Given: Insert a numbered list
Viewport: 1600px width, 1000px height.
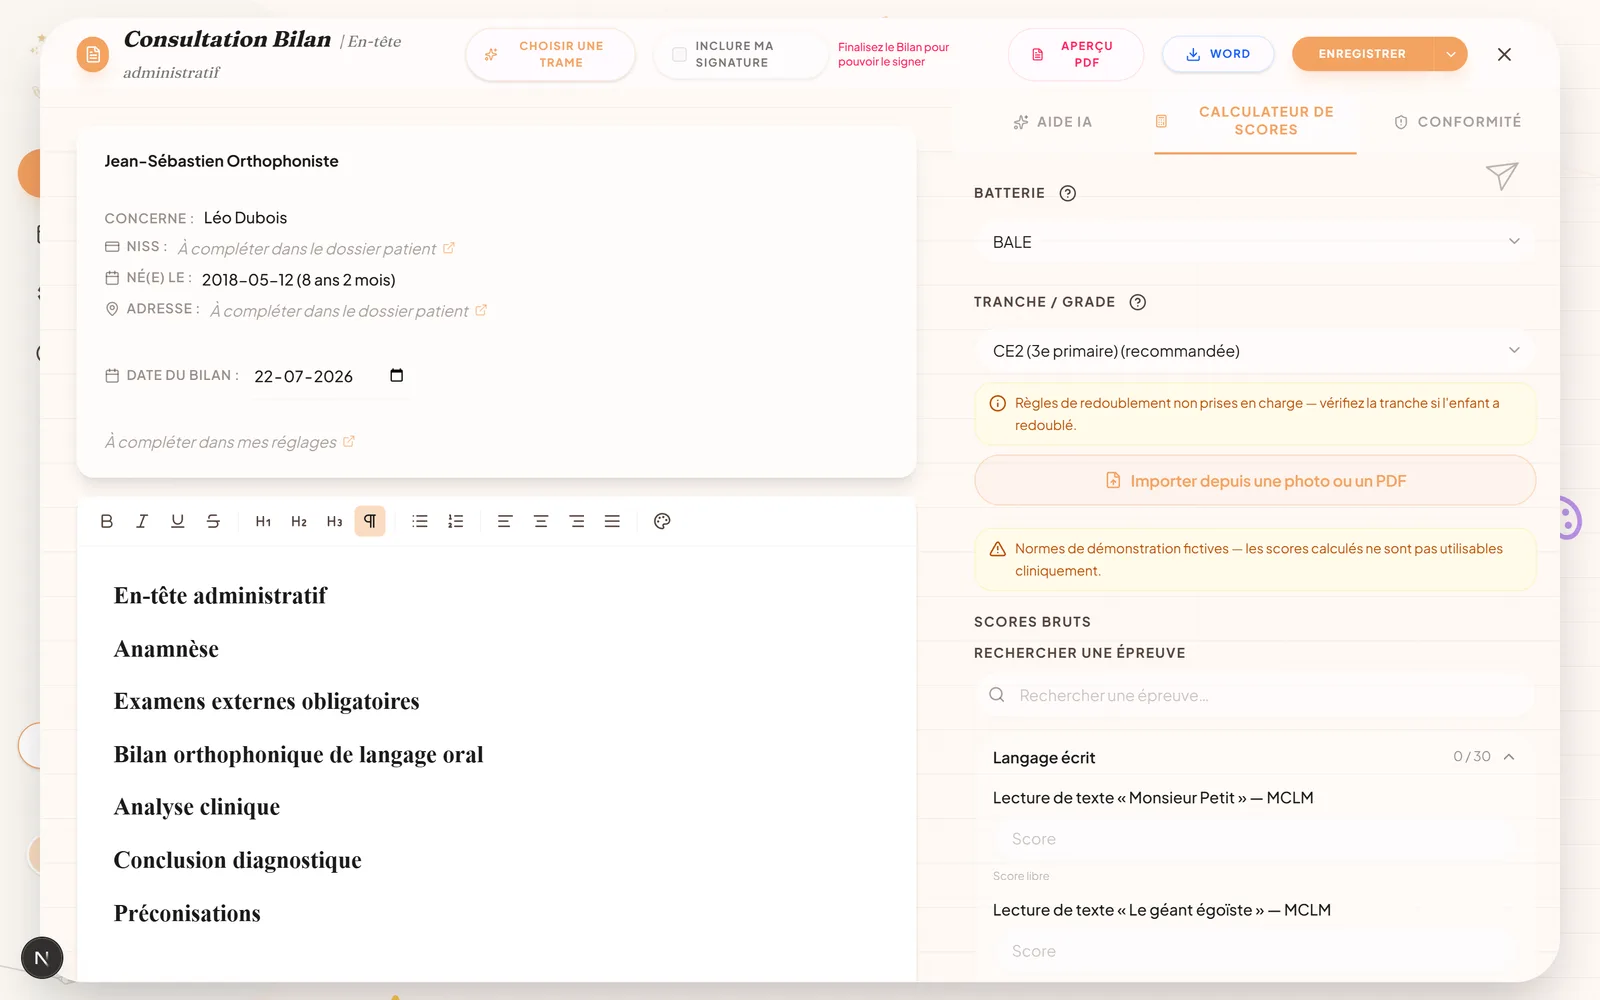Looking at the screenshot, I should 456,521.
